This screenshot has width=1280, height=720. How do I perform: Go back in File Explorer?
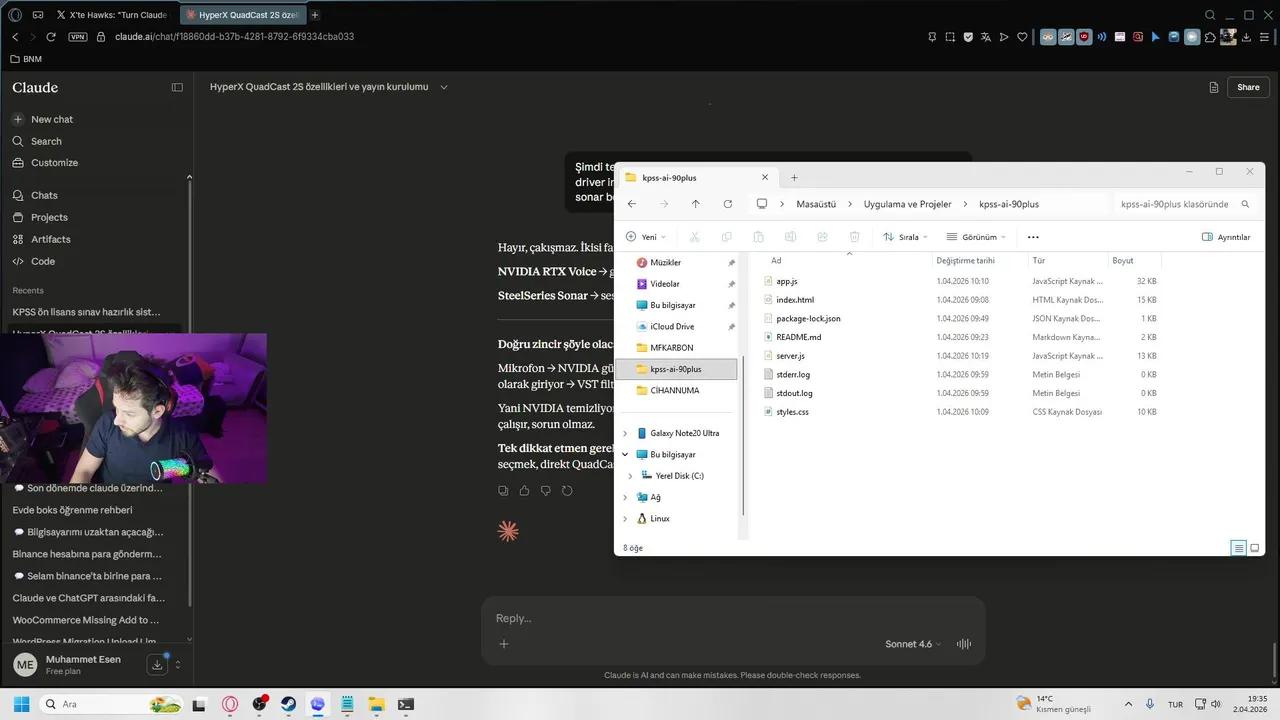tap(632, 204)
